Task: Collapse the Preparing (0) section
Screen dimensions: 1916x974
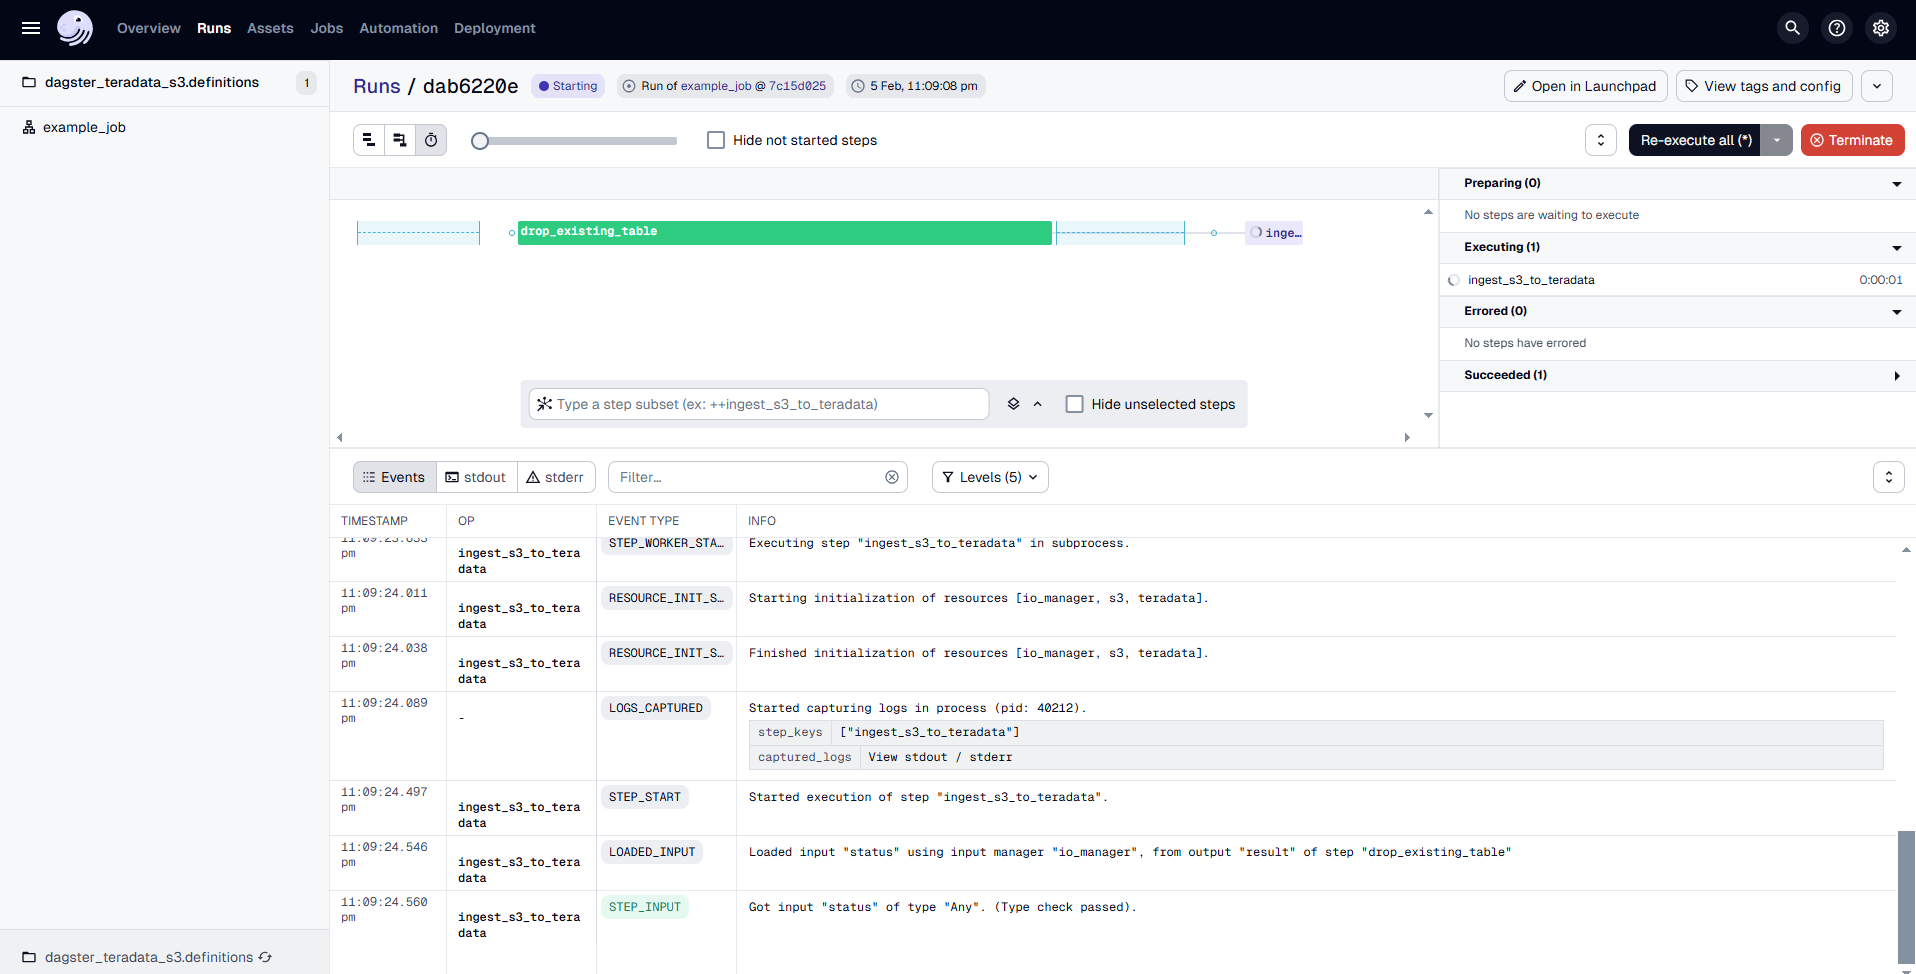Action: pos(1896,184)
